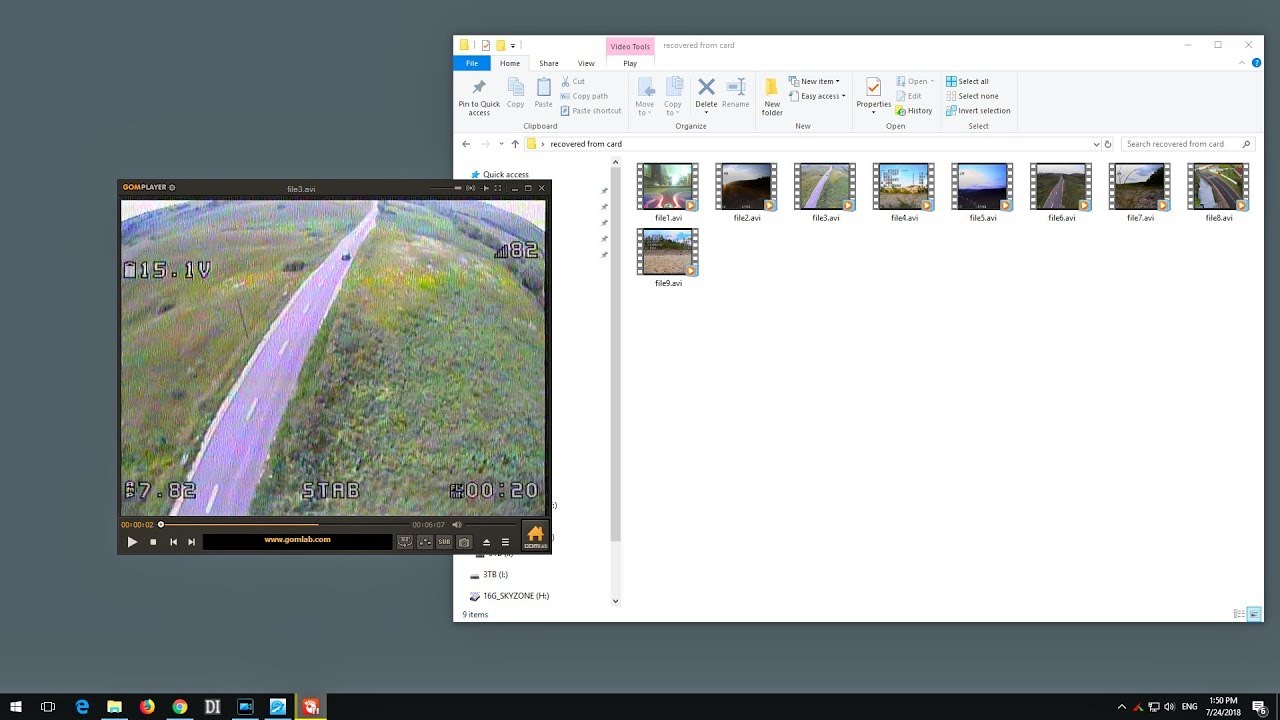Skip to next track in GOM Player
1280x720 pixels.
tap(192, 542)
